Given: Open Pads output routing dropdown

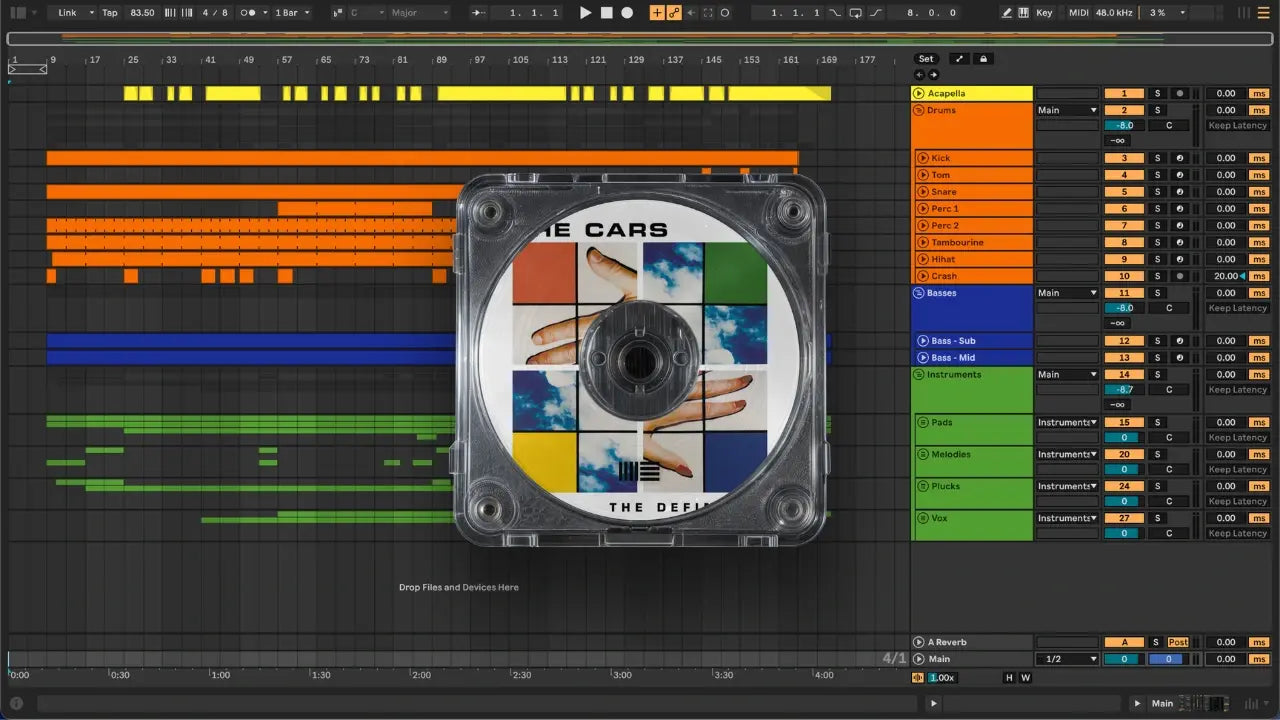Looking at the screenshot, I should [1067, 422].
